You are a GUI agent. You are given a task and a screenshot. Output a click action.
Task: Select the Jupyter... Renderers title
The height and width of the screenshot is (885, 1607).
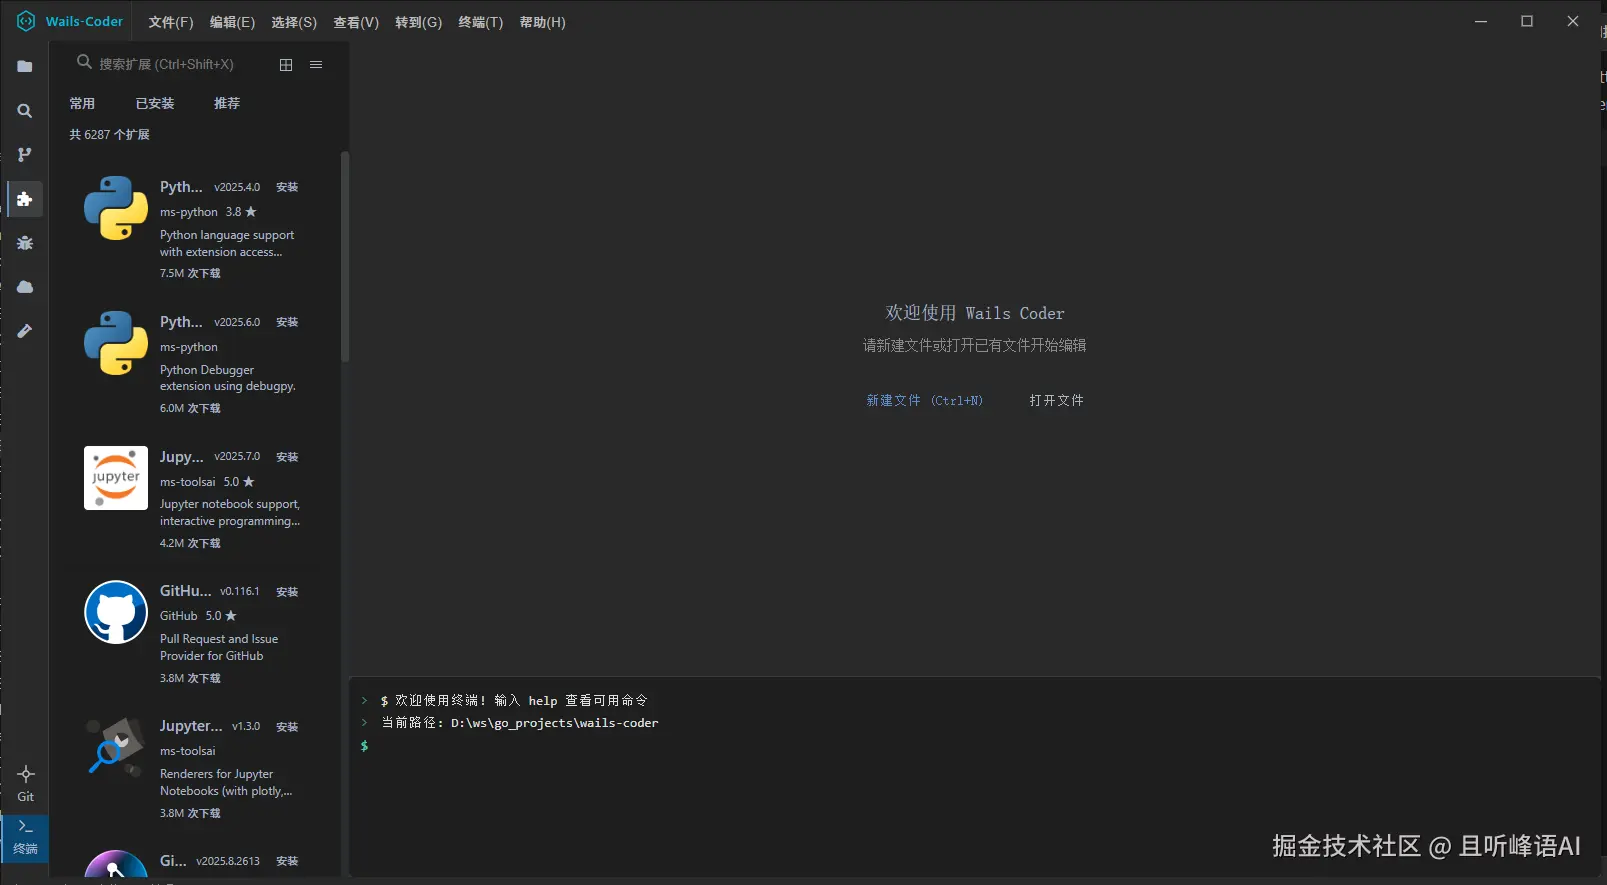tap(191, 726)
